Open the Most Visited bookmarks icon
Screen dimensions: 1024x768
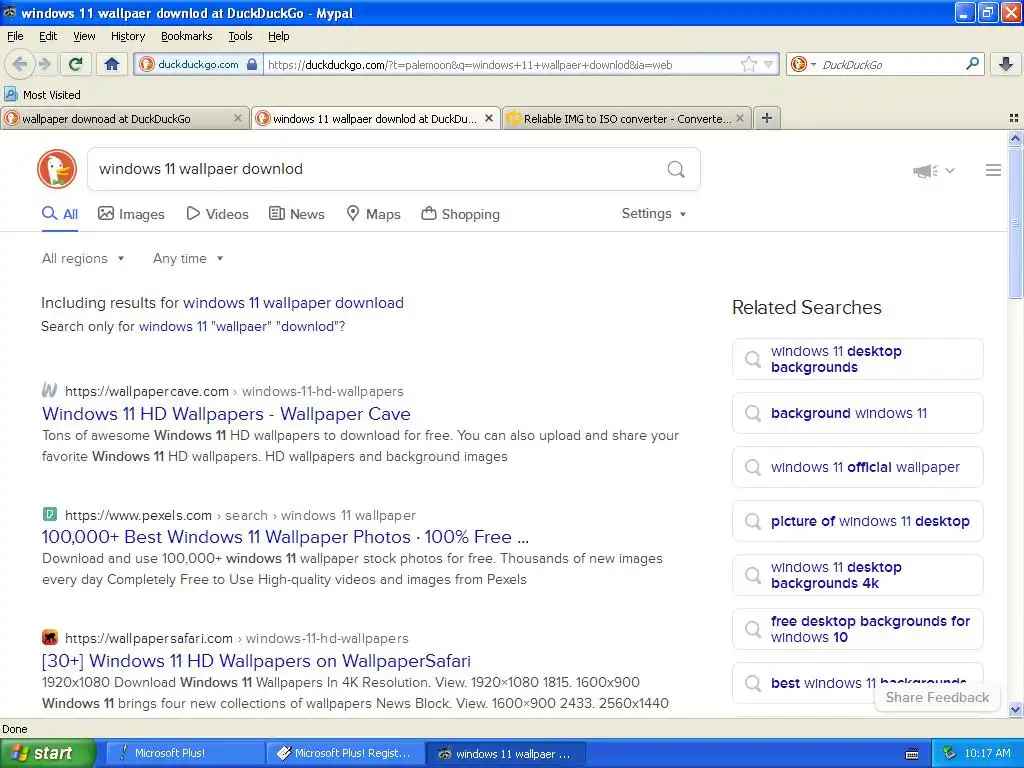[10, 94]
